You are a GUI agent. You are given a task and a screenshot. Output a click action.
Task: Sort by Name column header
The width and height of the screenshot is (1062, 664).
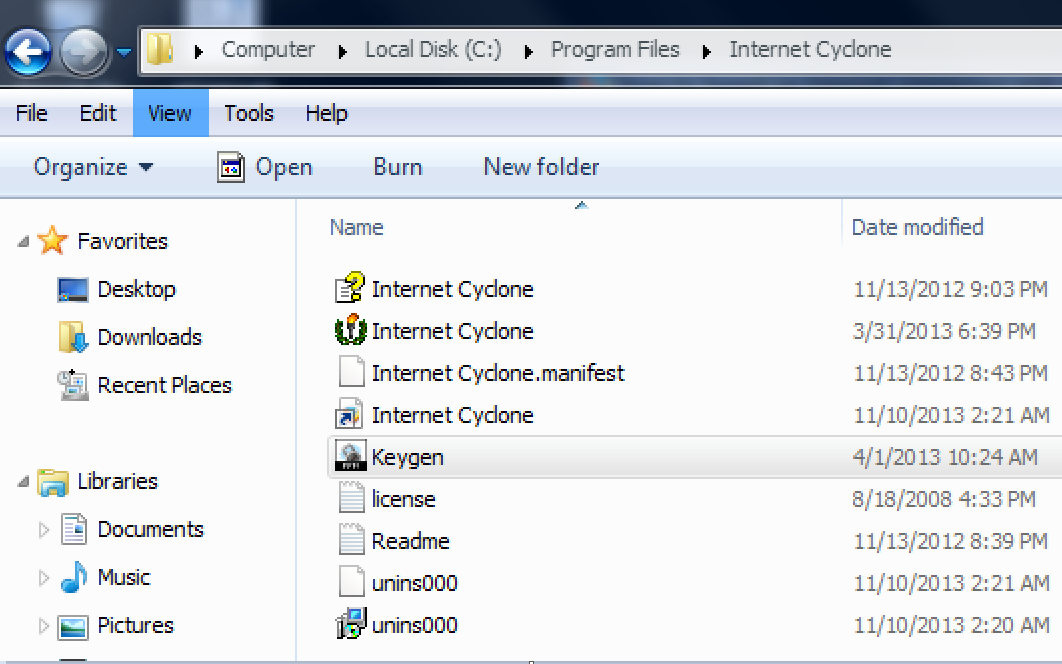357,227
